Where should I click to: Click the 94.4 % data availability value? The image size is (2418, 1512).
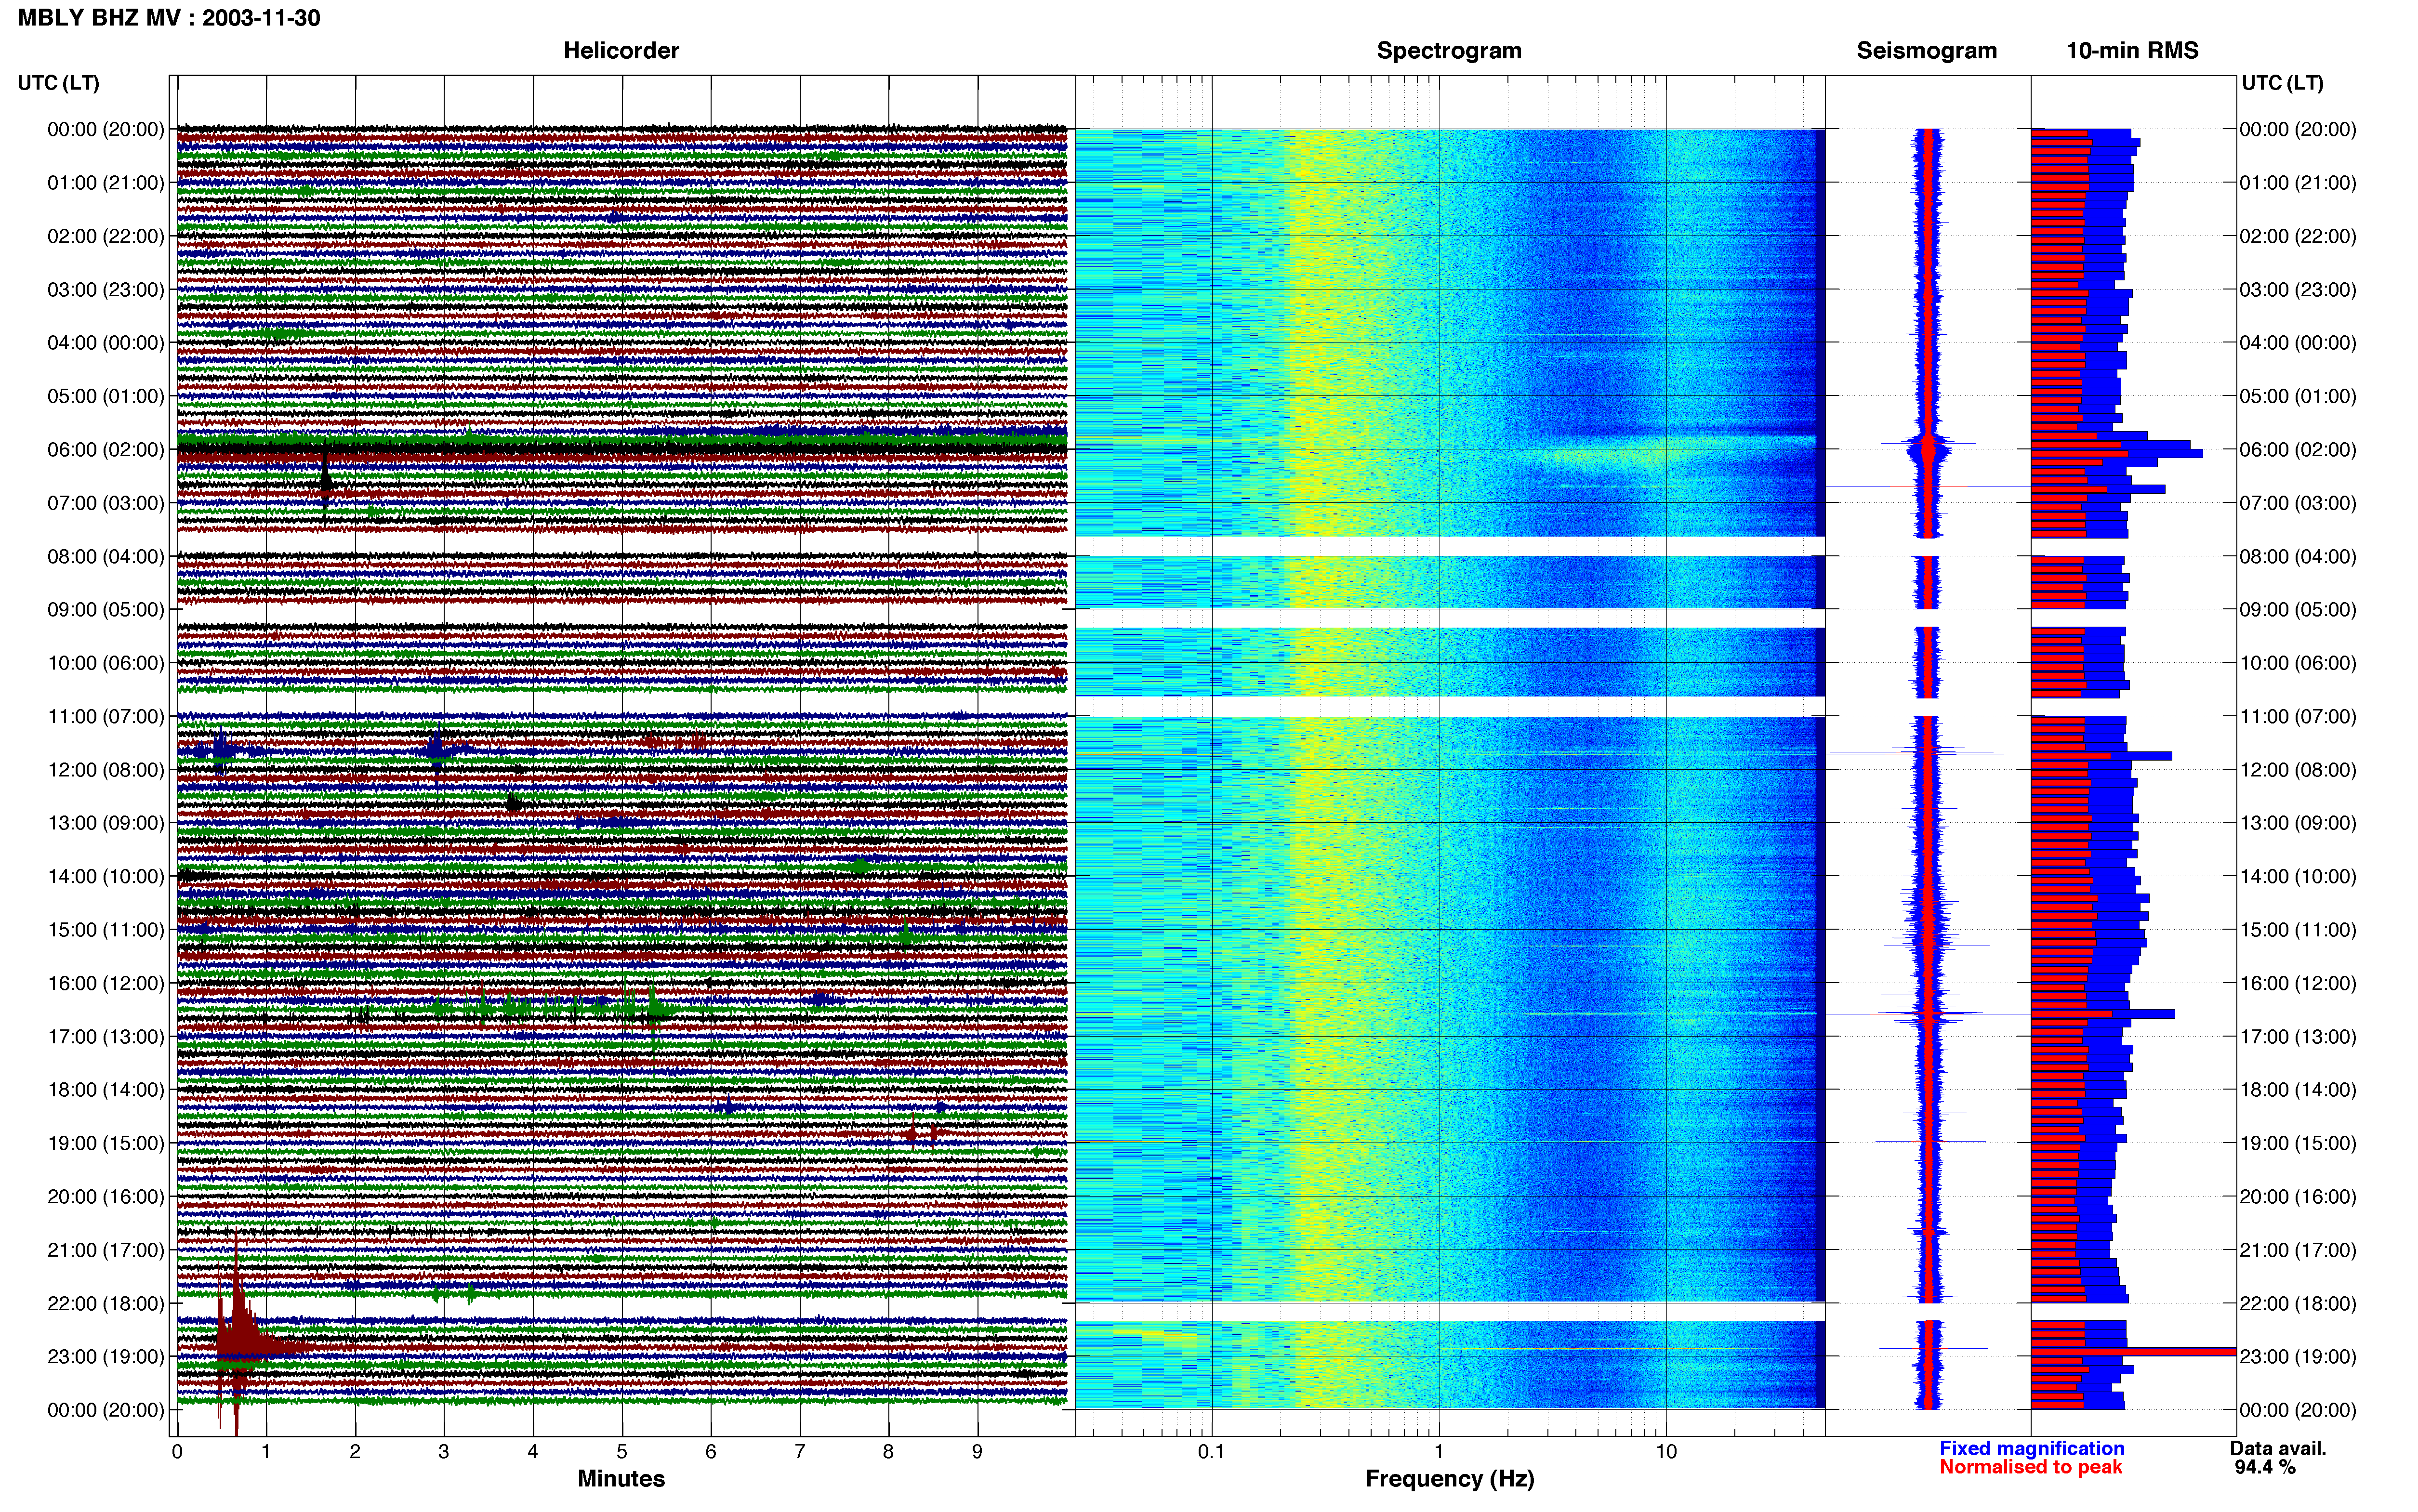tap(2265, 1467)
